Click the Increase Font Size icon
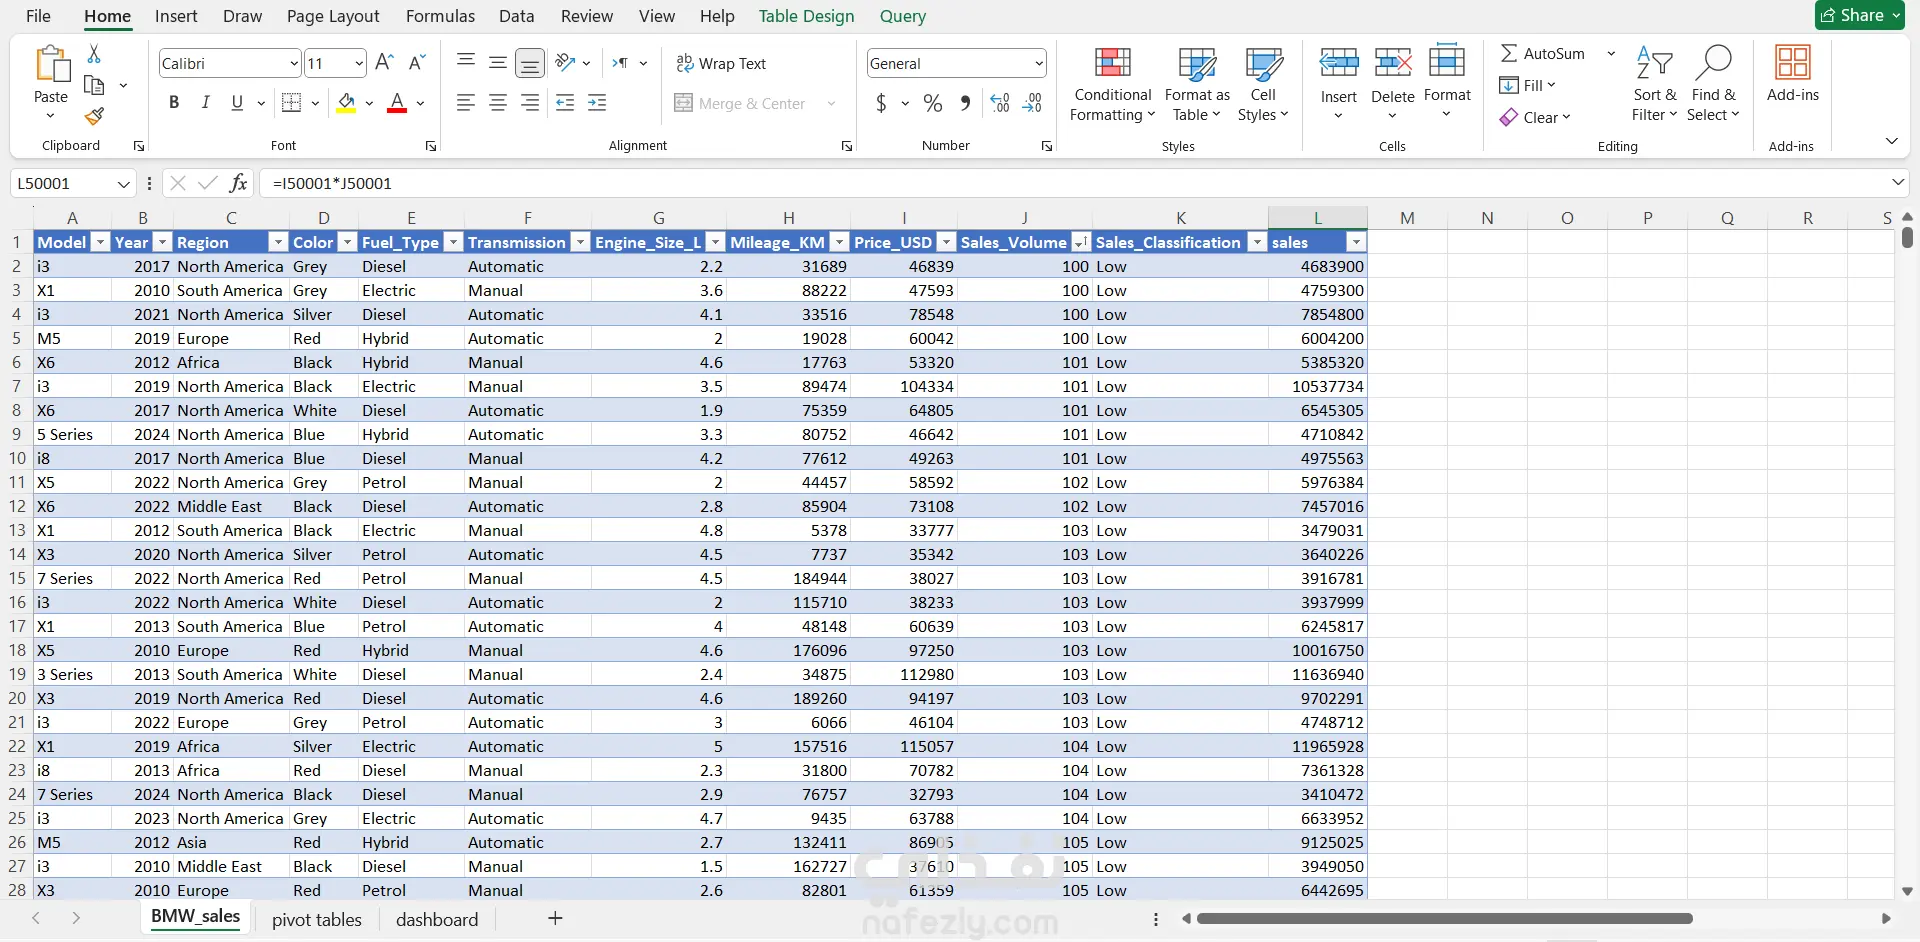1920x942 pixels. coord(384,63)
